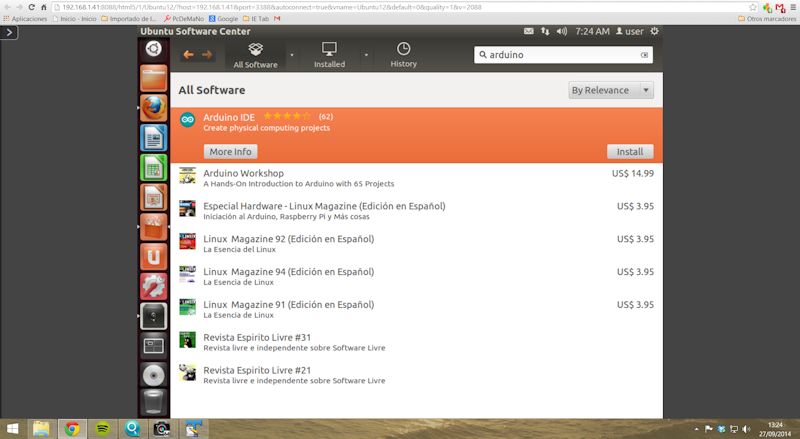The height and width of the screenshot is (439, 800).
Task: Open the Otros marcadores bookmarks folder
Action: (x=767, y=18)
